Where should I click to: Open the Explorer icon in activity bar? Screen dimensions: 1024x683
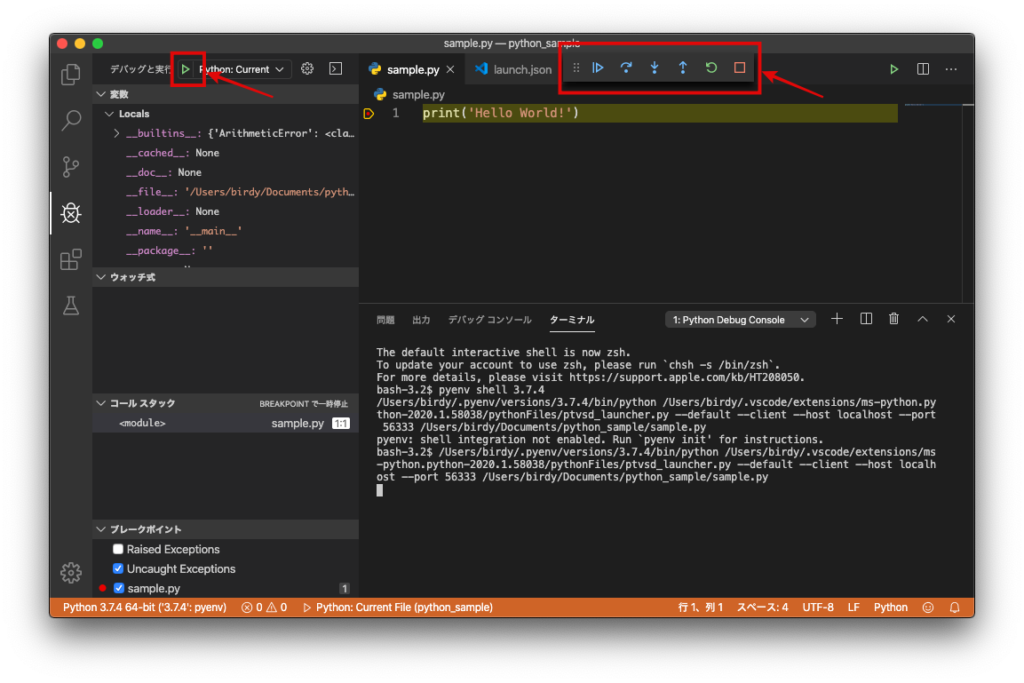pos(70,74)
